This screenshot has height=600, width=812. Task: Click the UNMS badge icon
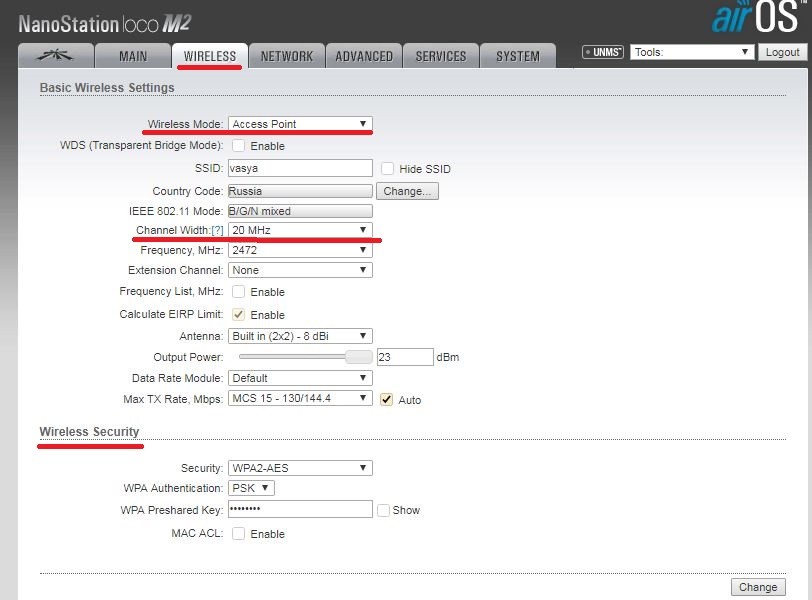pyautogui.click(x=603, y=52)
